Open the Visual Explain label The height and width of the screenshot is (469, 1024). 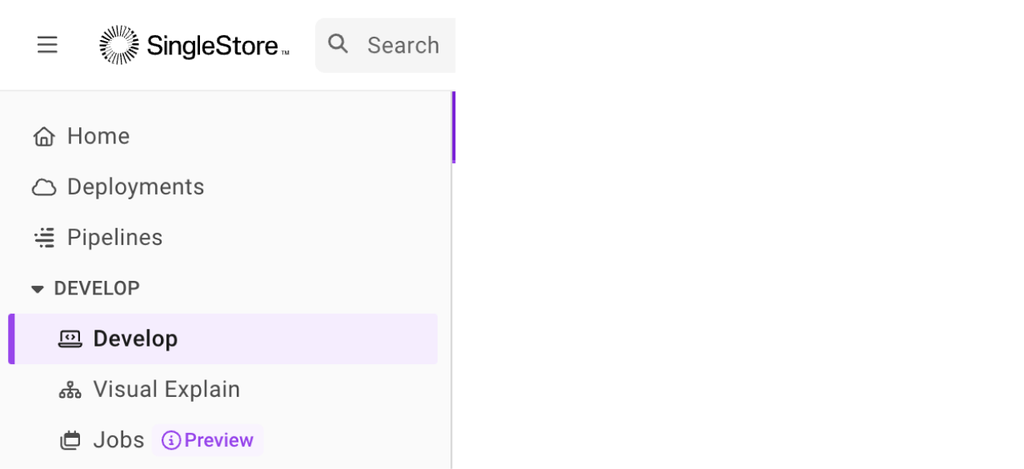click(167, 389)
